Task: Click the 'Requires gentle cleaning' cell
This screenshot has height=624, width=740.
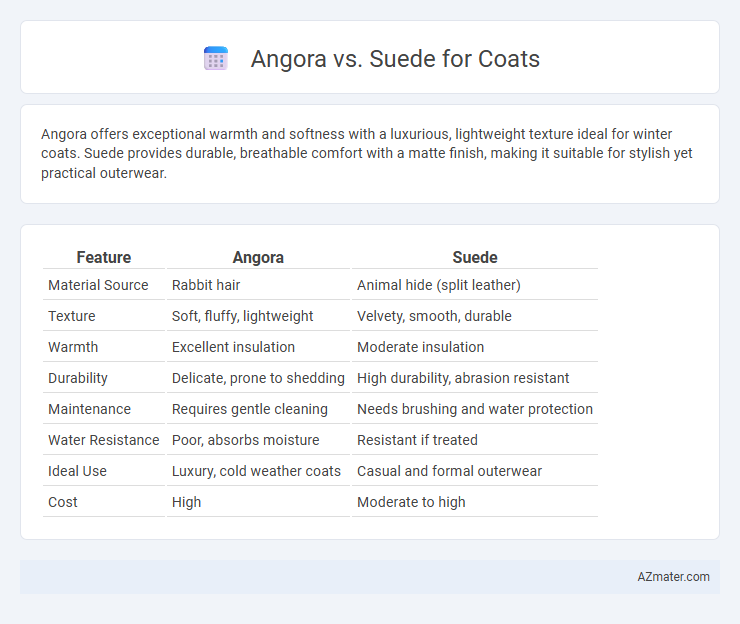Action: pos(250,409)
